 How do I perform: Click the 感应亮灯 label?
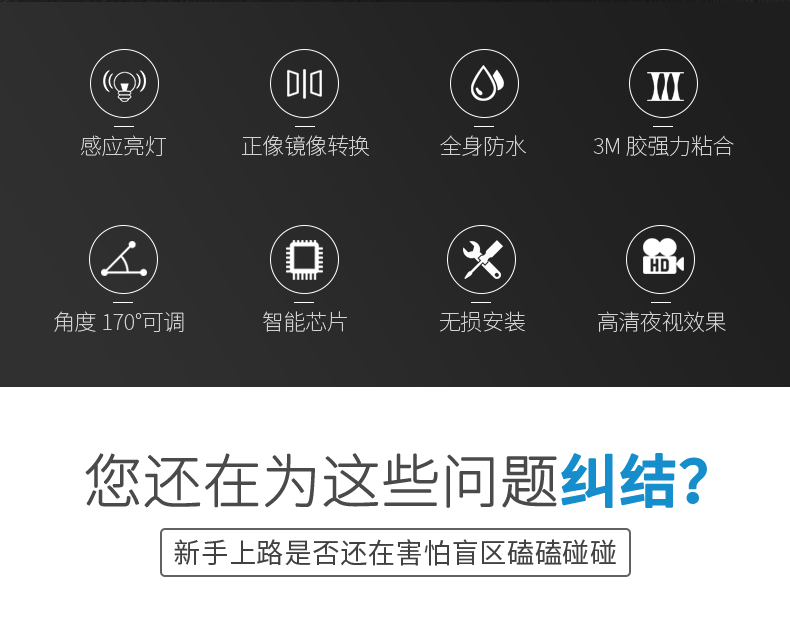pos(123,147)
